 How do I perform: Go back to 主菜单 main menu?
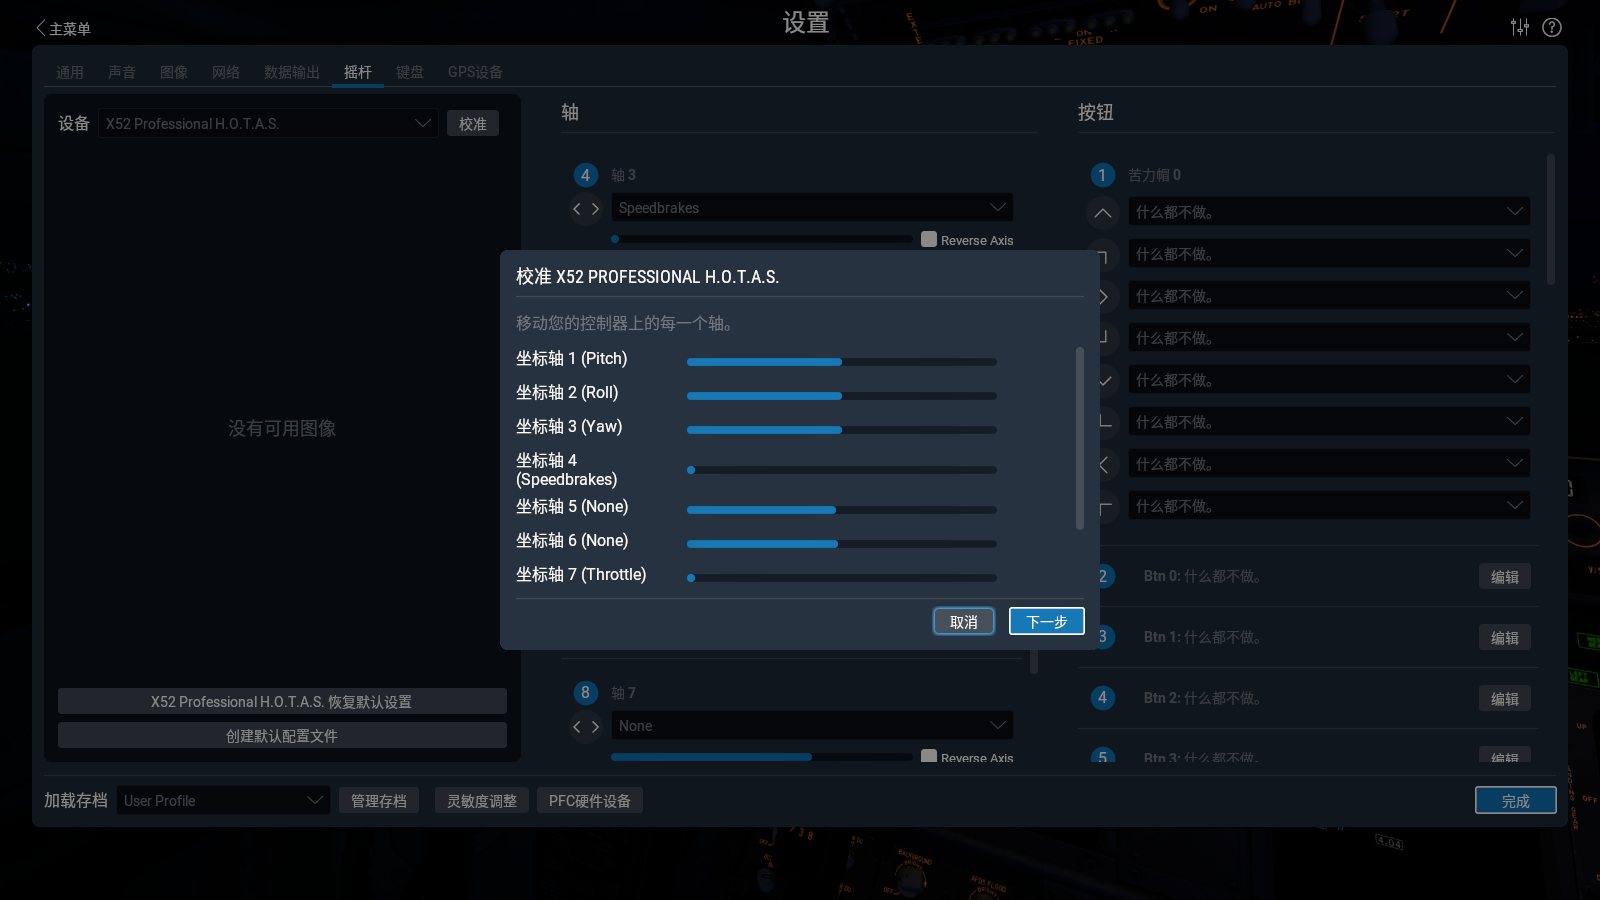click(63, 28)
